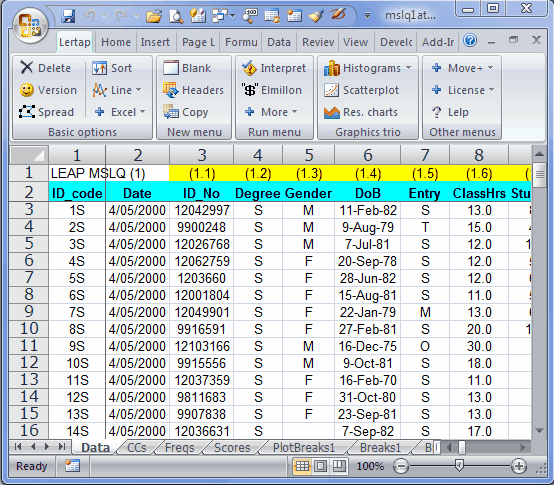Click the zoom slider handle

click(459, 466)
